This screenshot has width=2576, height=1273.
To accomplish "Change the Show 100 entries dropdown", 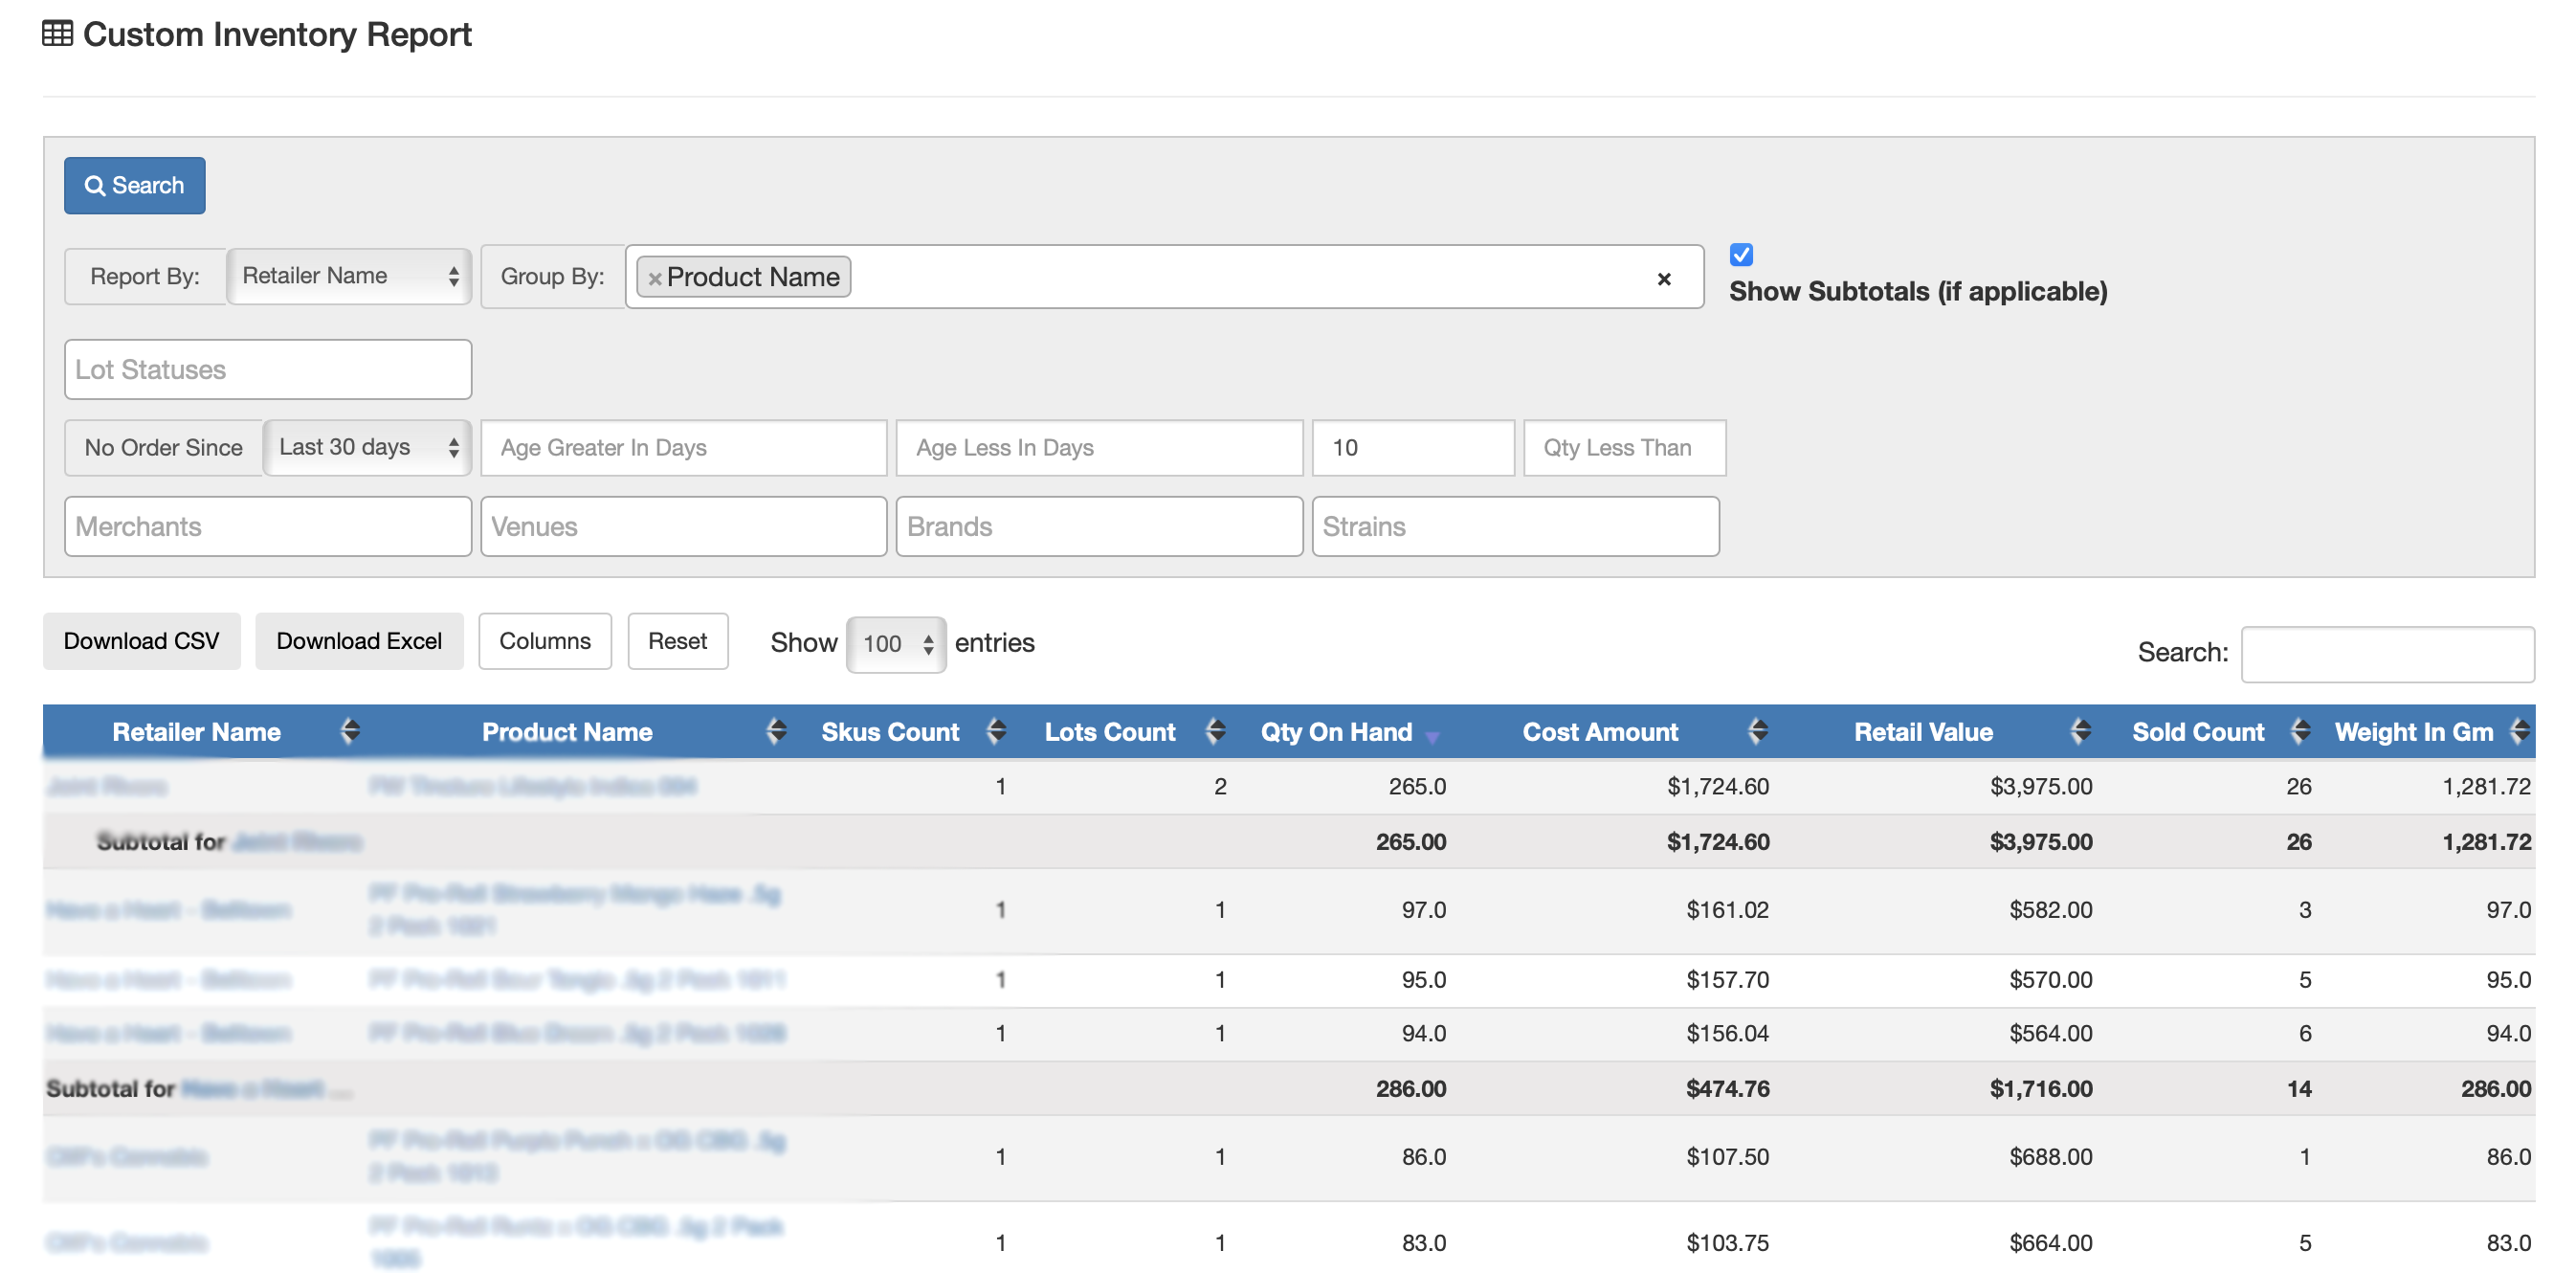I will coord(895,643).
